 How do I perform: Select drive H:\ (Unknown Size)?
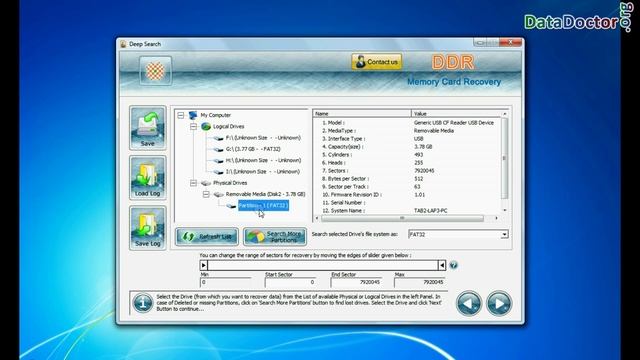[263, 160]
